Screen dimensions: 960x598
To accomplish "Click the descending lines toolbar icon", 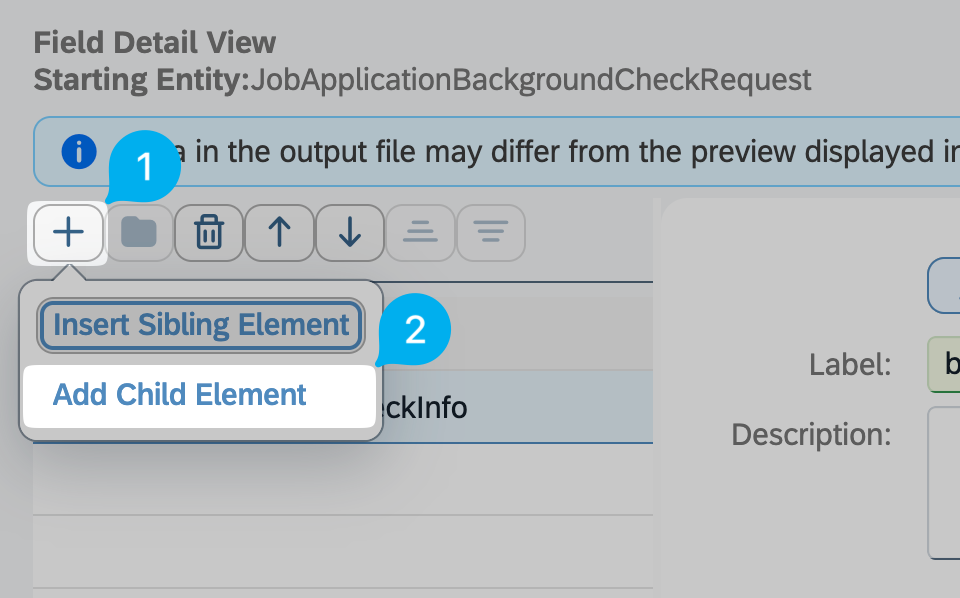I will (490, 233).
